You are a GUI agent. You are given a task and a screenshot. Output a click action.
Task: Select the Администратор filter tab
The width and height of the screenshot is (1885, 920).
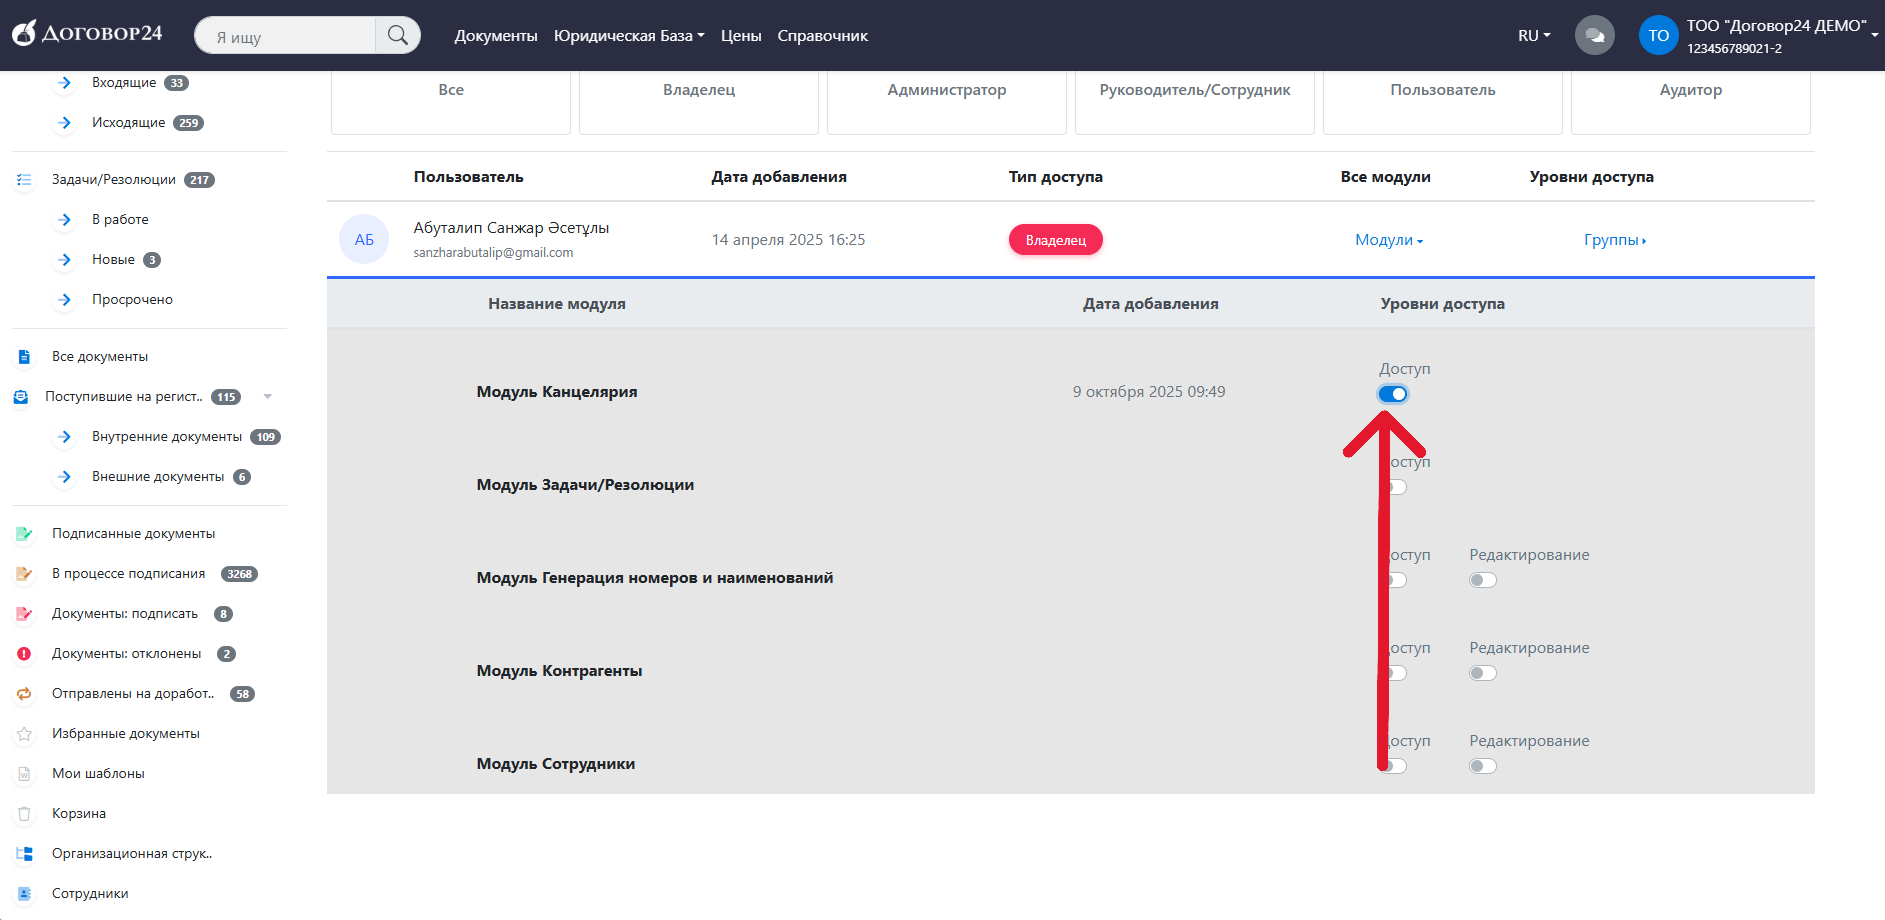(946, 91)
